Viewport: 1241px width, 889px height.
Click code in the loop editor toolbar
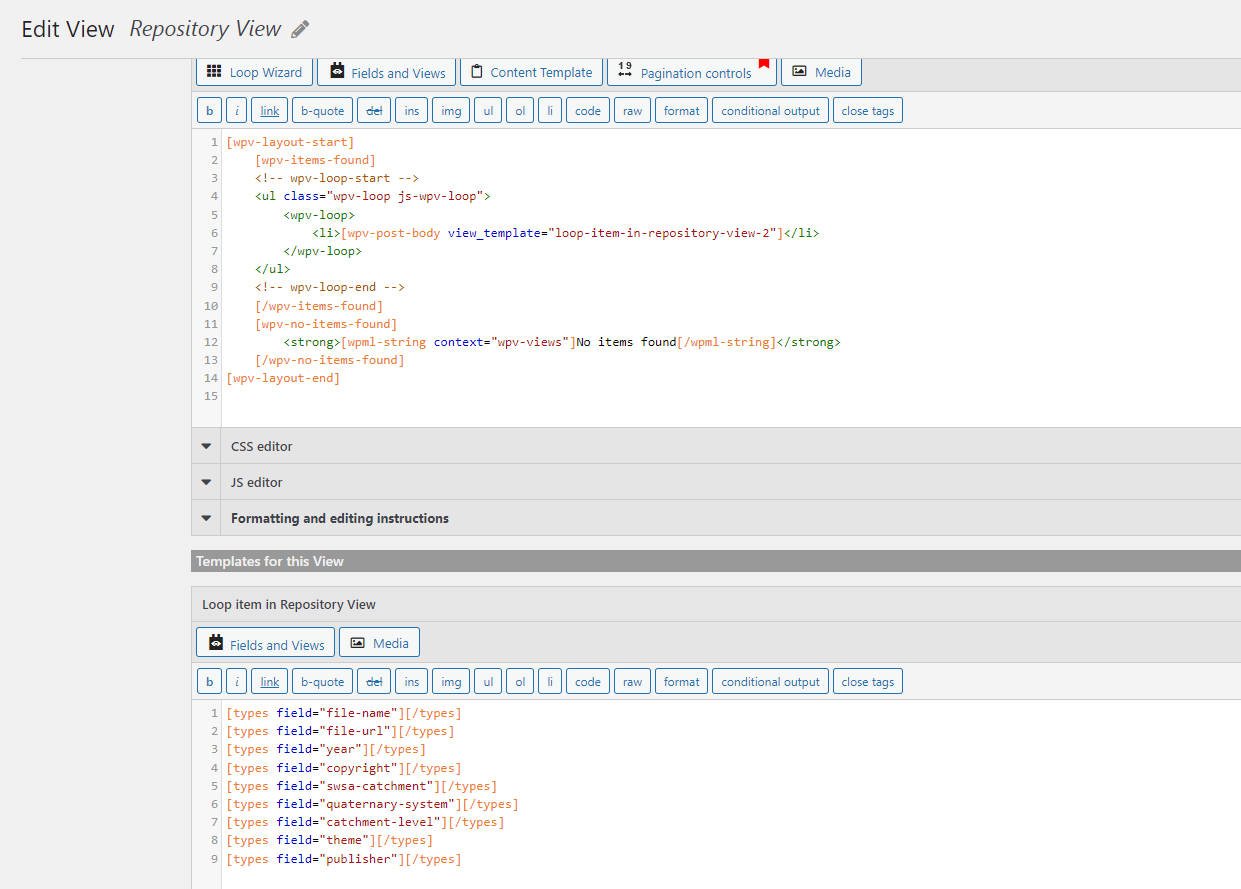(x=588, y=111)
